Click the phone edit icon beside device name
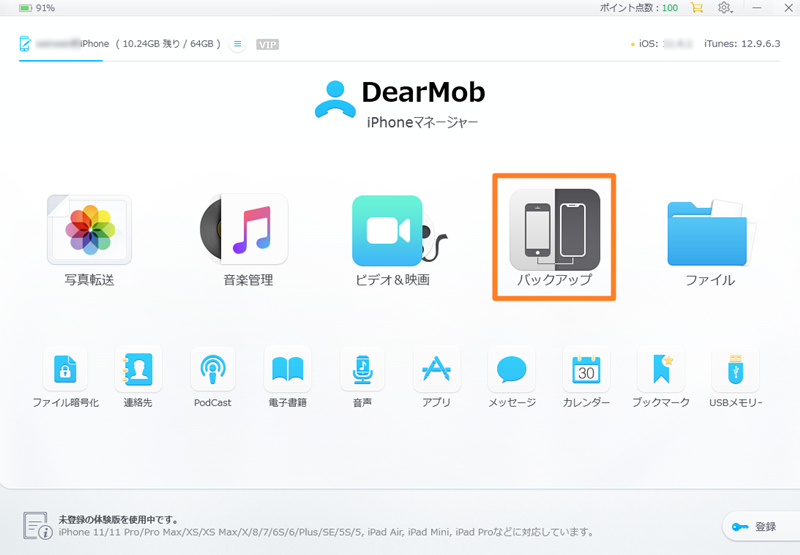 [24, 44]
